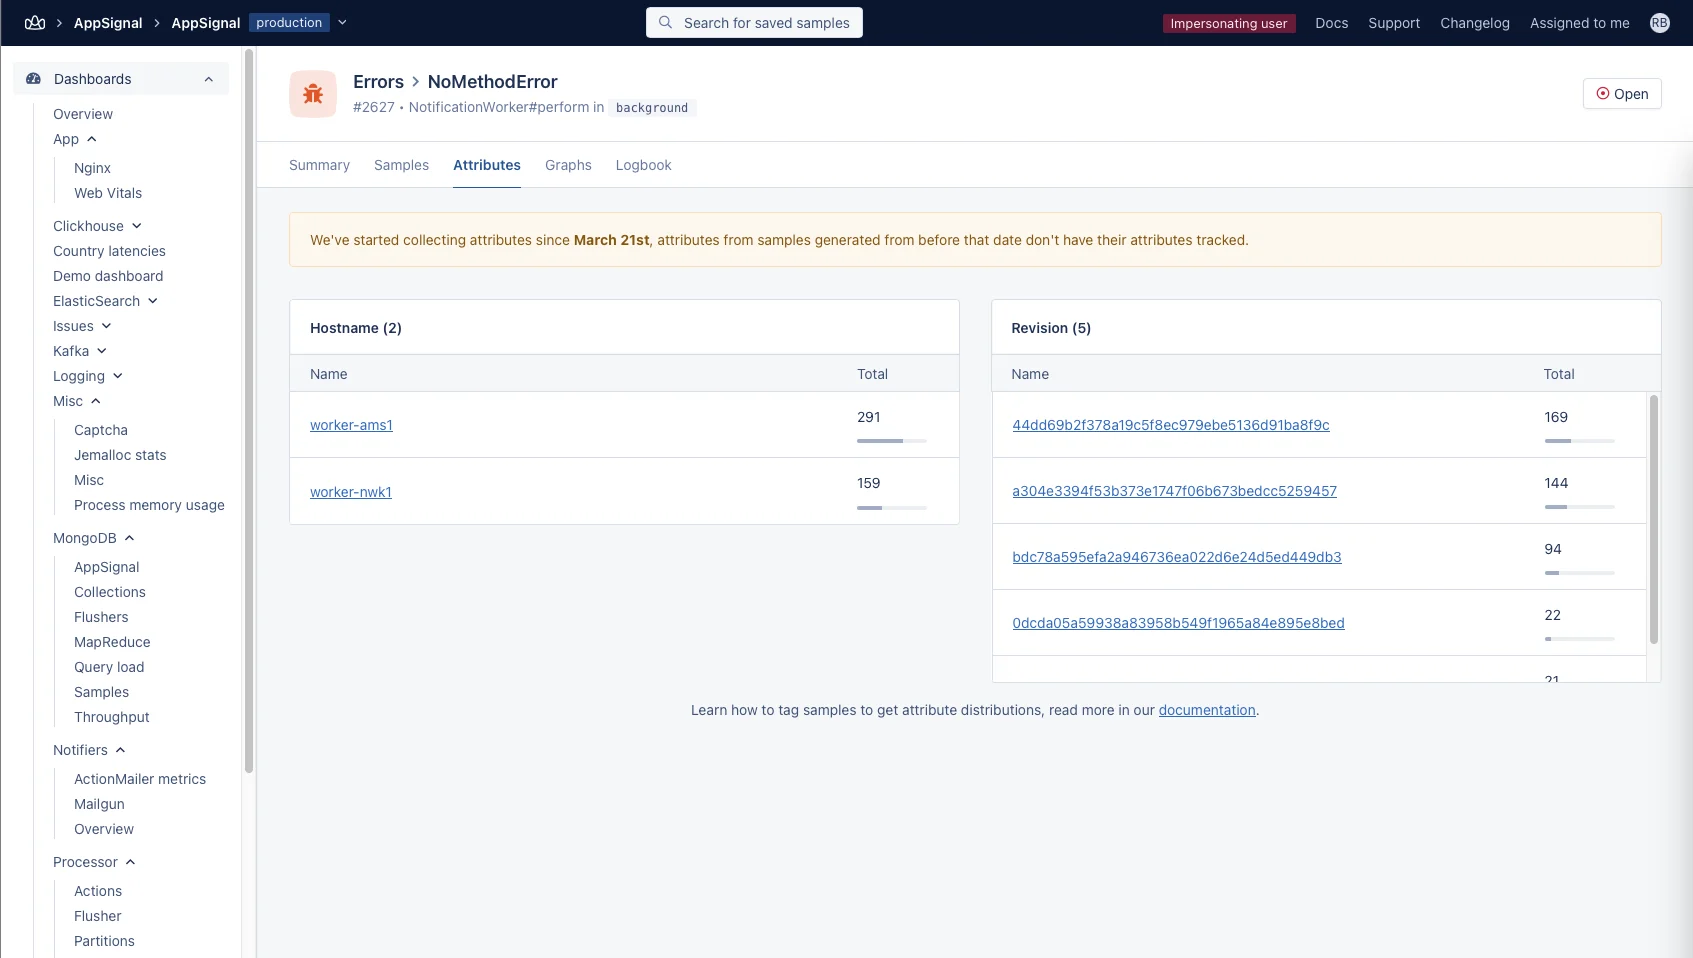
Task: Expand the Clickhouse sidebar group
Action: pyautogui.click(x=137, y=226)
